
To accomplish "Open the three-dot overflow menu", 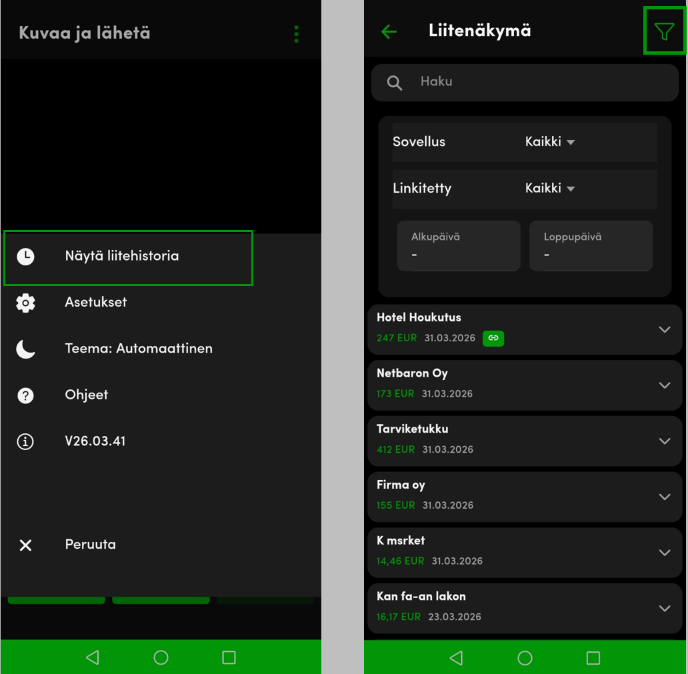I will click(296, 35).
